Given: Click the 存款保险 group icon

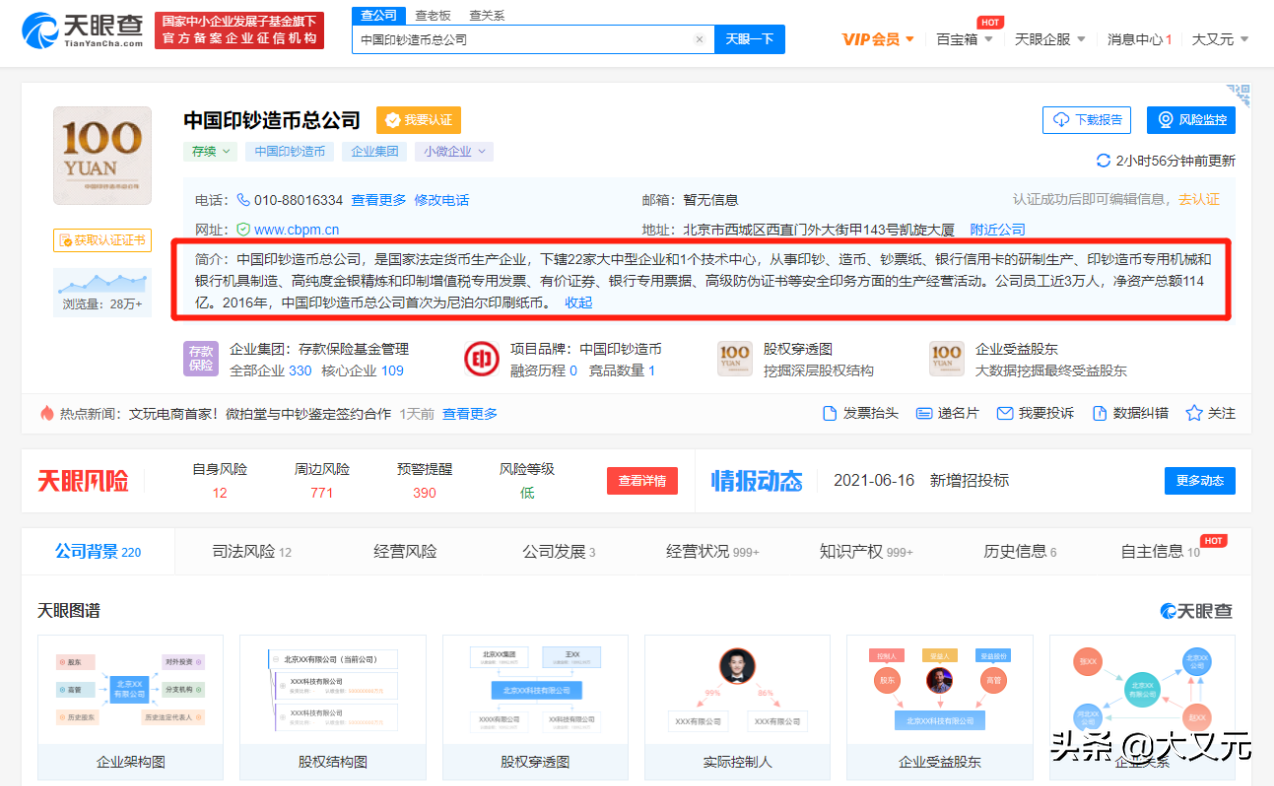Looking at the screenshot, I should point(201,359).
